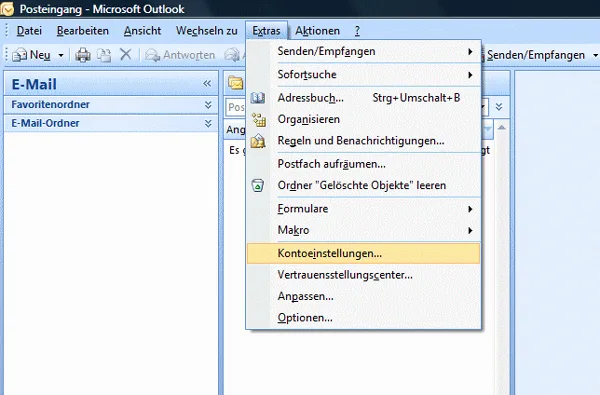Open the Neu dropdown arrow

60,55
